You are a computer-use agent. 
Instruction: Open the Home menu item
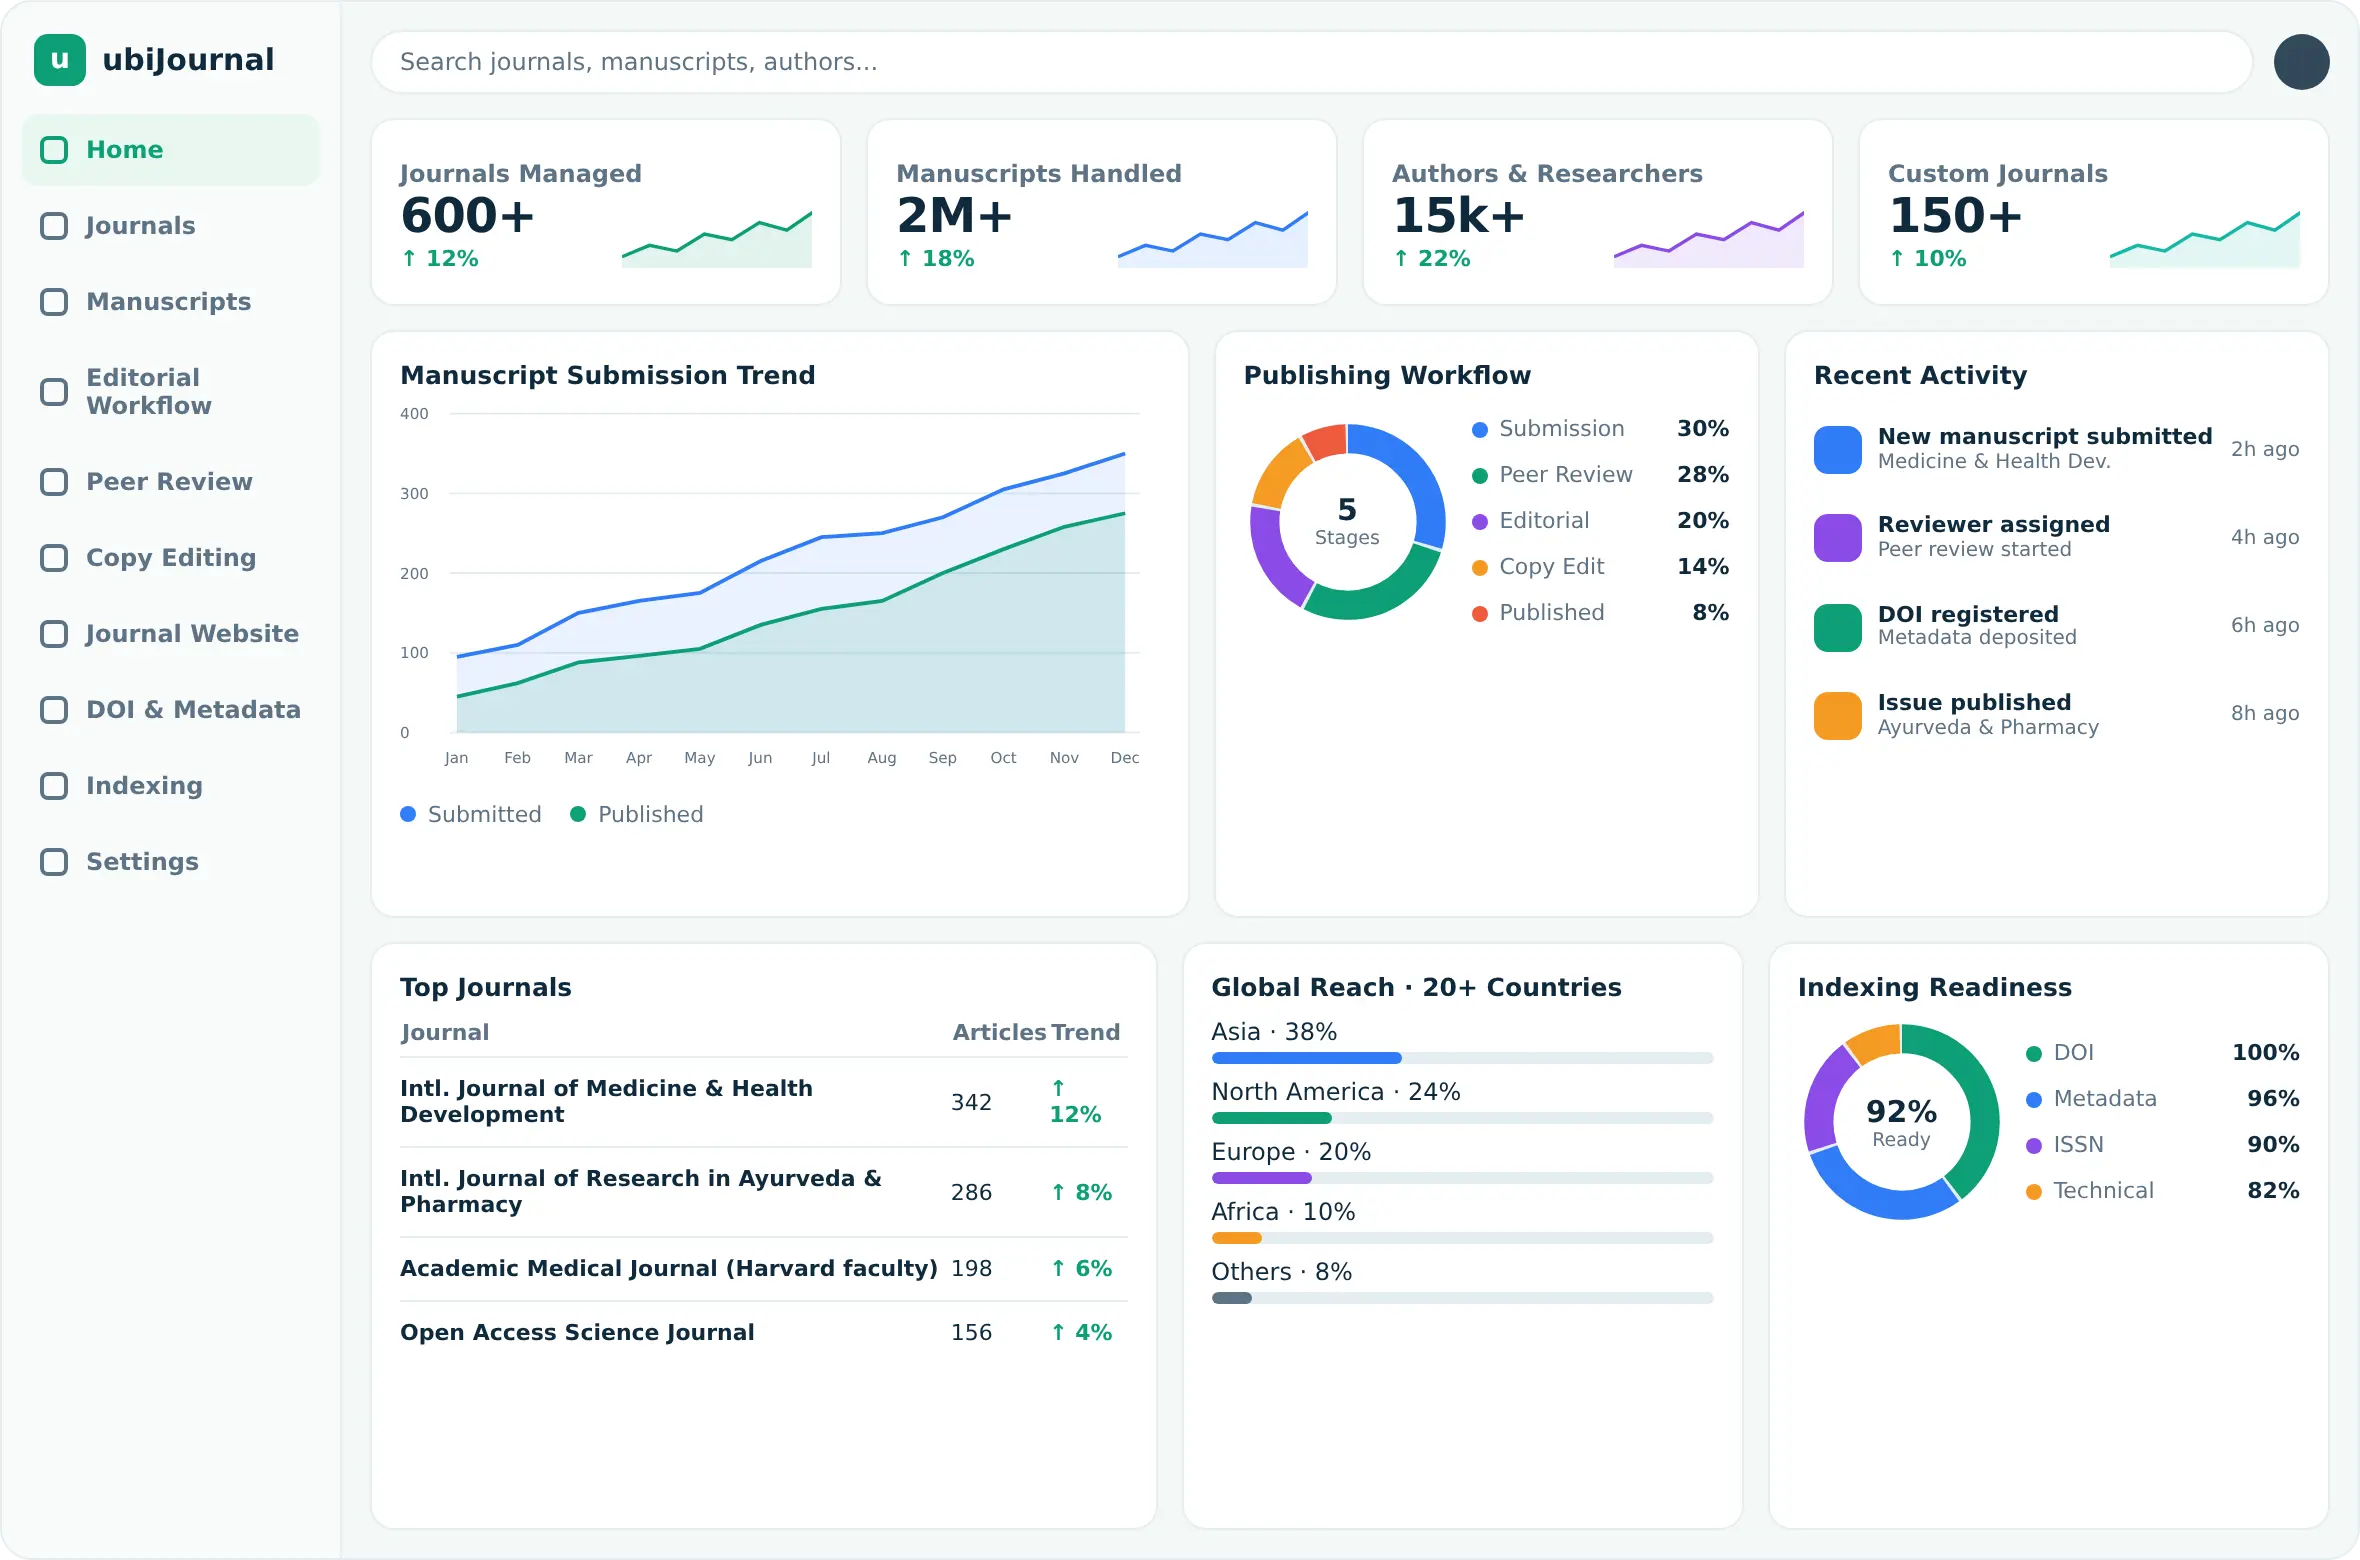pyautogui.click(x=171, y=150)
